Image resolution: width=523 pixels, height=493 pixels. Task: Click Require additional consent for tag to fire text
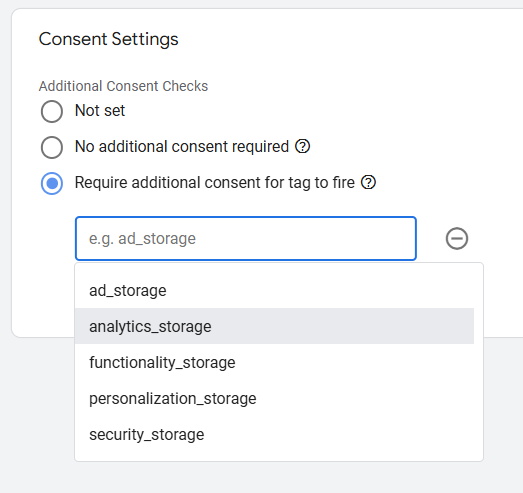[x=214, y=182]
